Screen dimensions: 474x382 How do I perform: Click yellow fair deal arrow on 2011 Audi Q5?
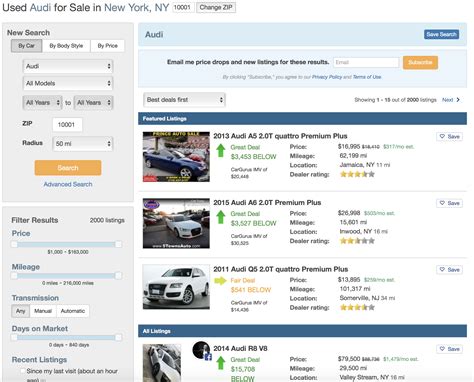(x=220, y=280)
